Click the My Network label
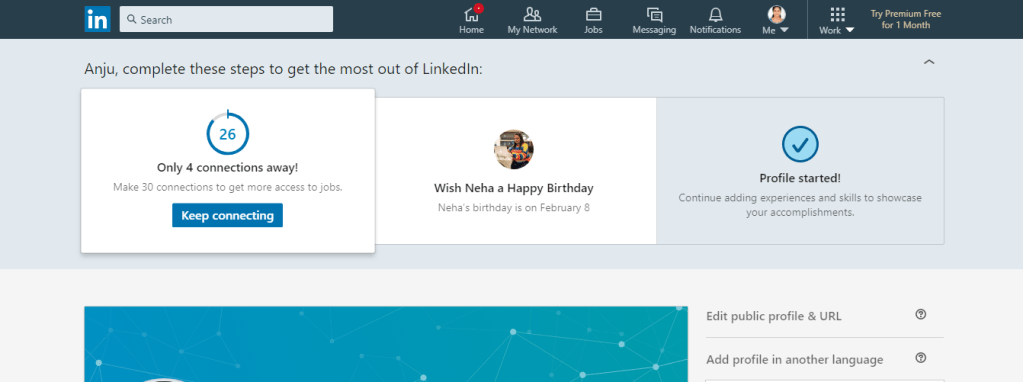 [532, 30]
